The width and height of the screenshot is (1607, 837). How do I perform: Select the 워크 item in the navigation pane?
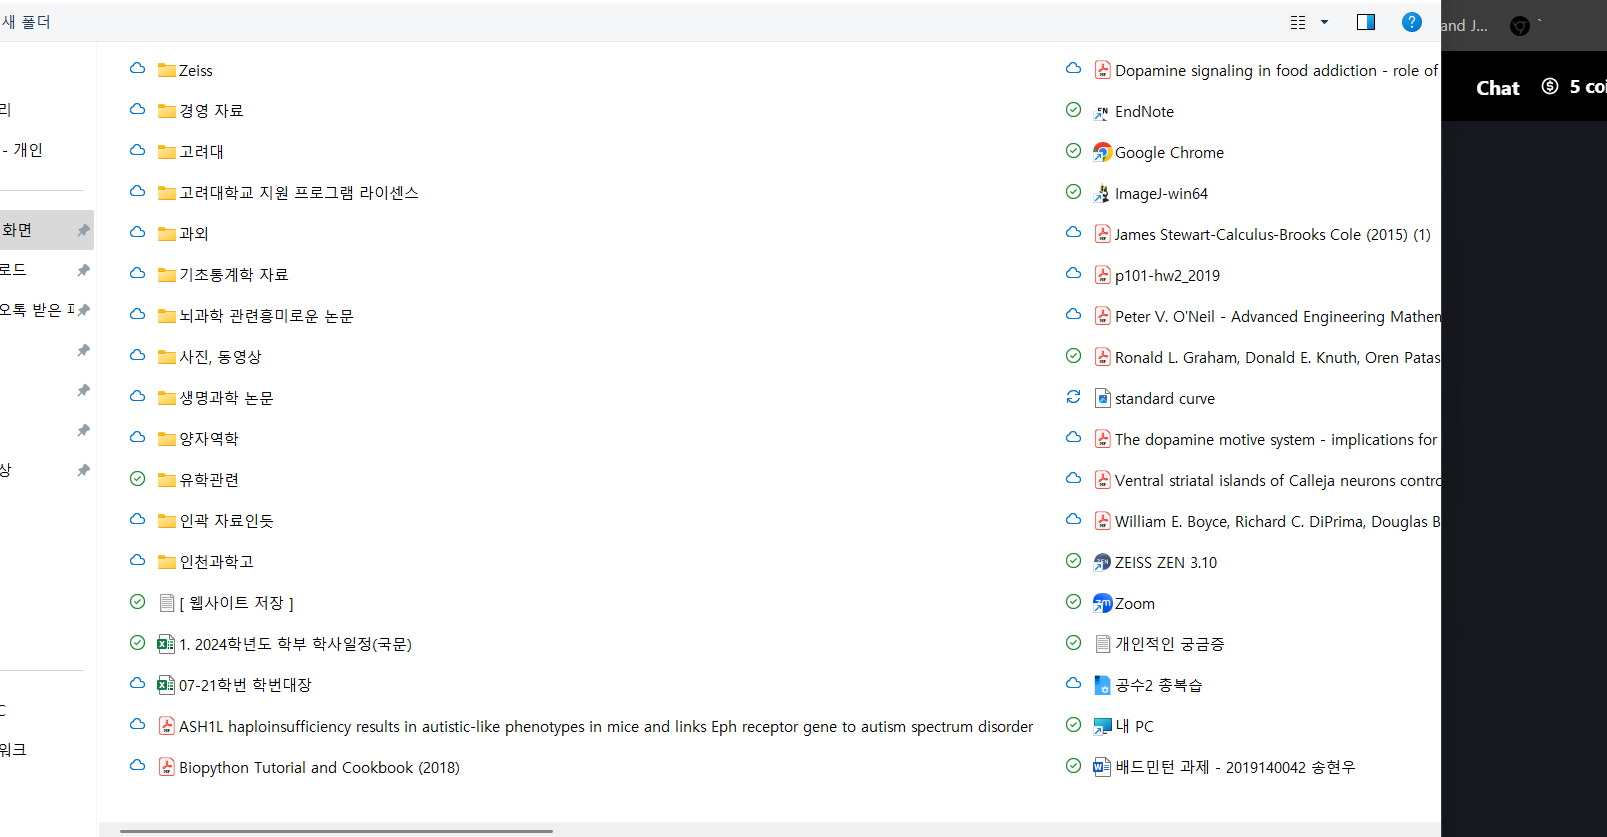pyautogui.click(x=13, y=750)
